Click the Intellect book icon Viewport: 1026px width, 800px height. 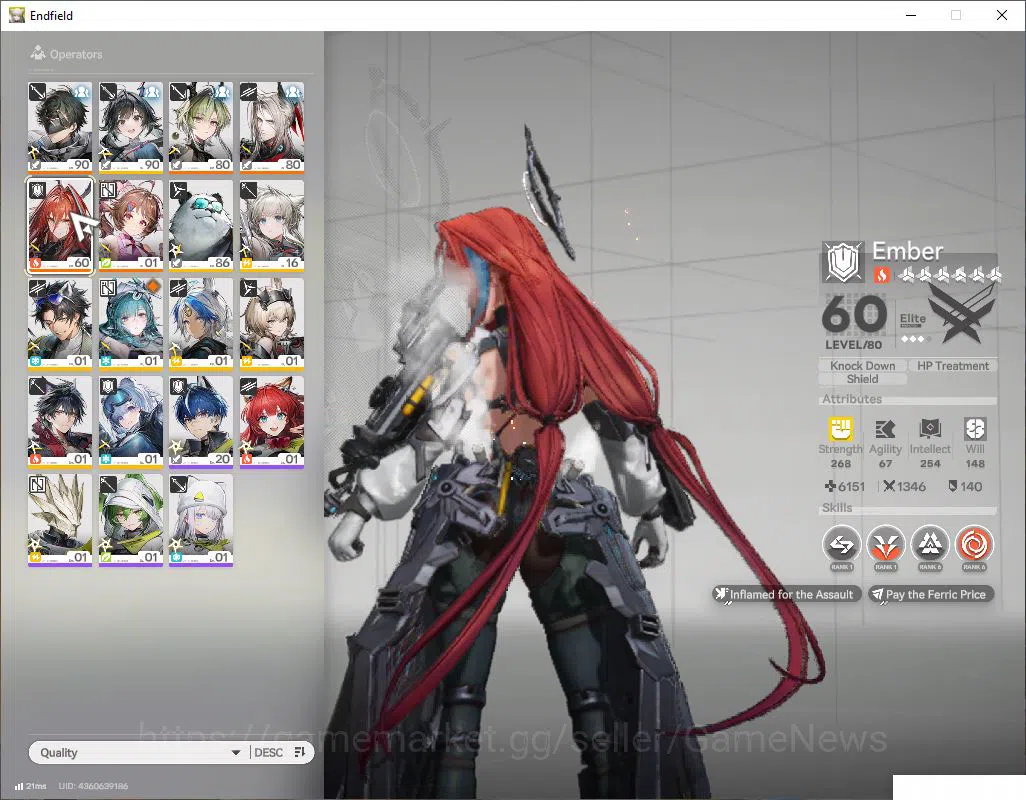(930, 429)
